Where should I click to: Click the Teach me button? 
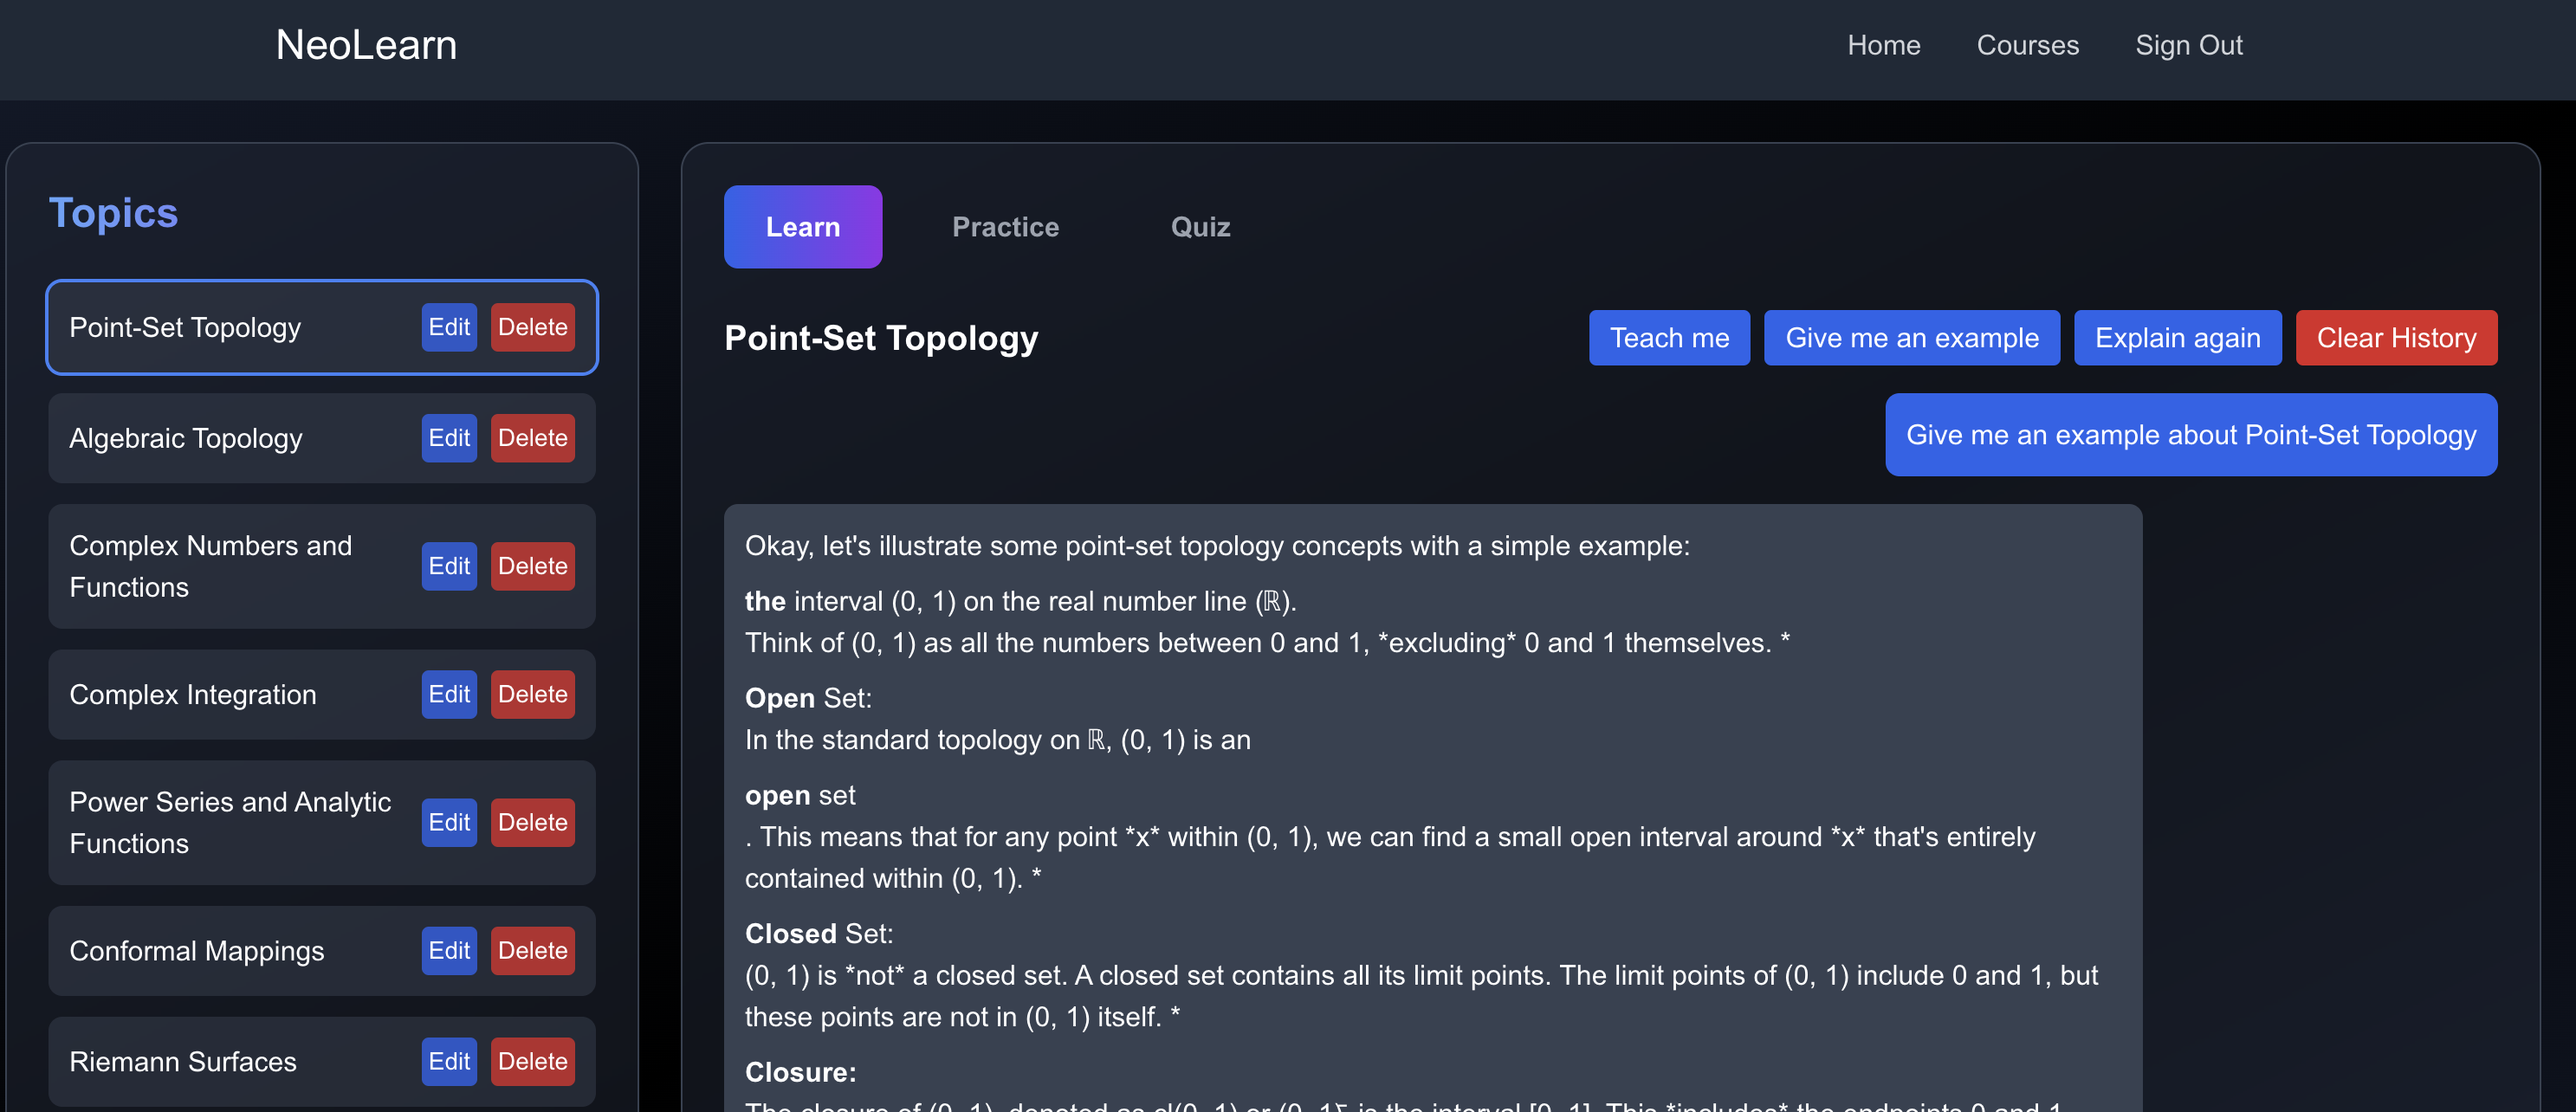click(x=1668, y=338)
